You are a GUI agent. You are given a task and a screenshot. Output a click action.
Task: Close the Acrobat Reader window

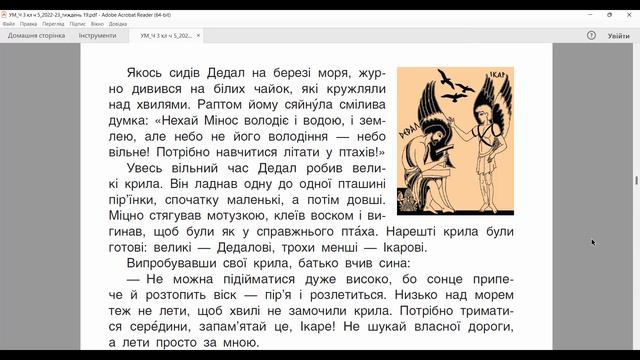coord(629,15)
